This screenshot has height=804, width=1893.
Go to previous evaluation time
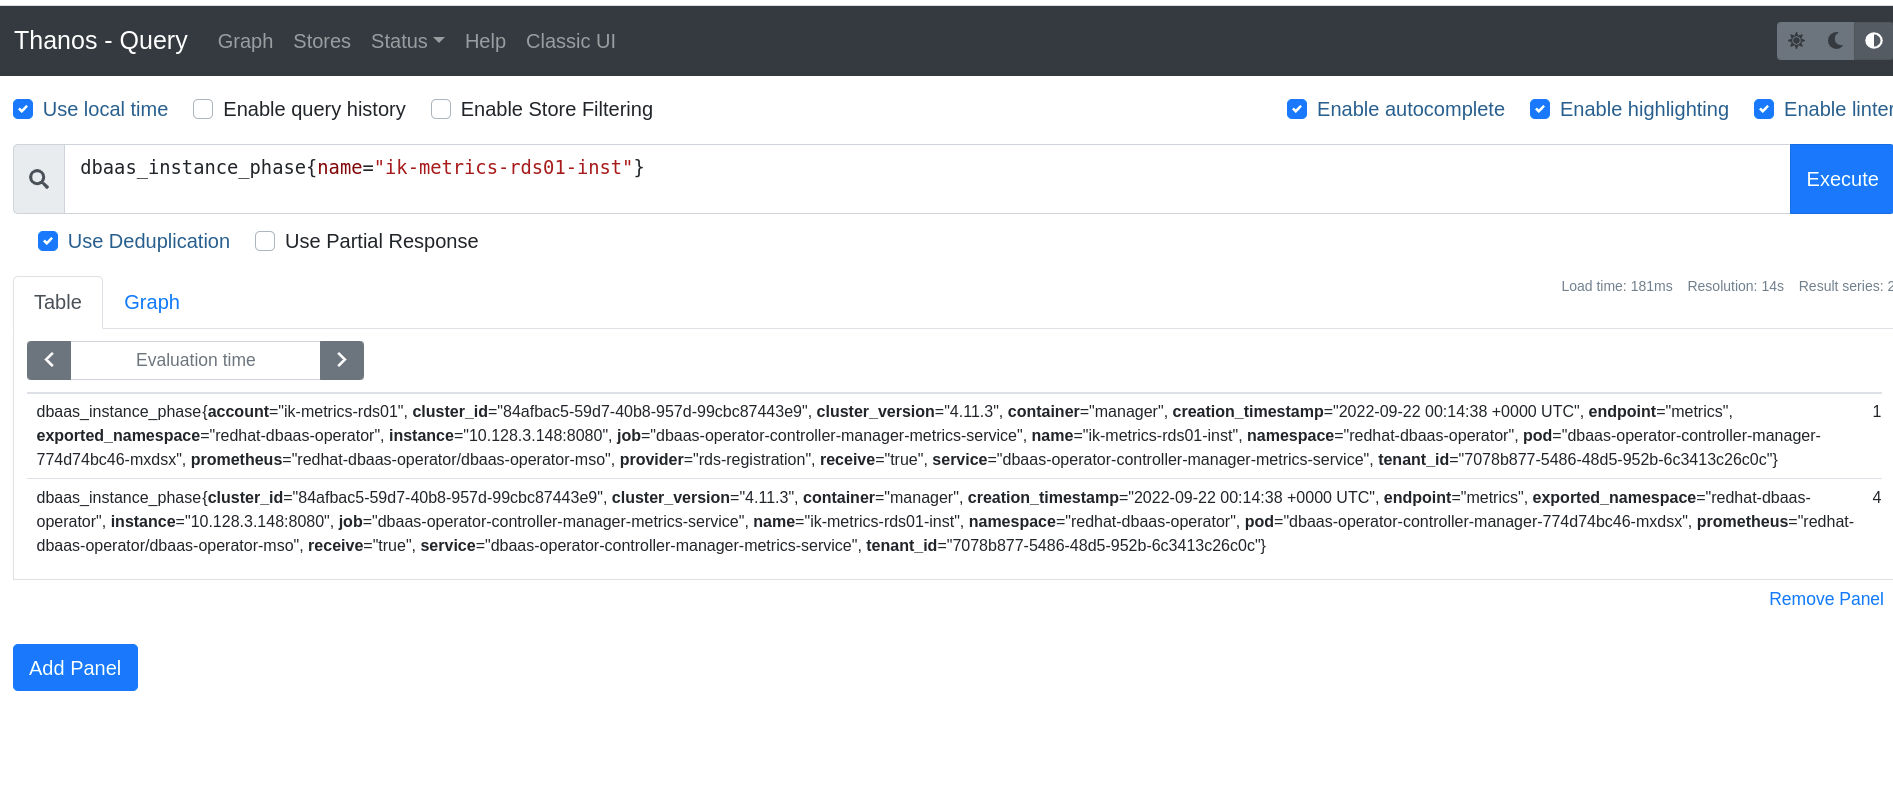[49, 360]
